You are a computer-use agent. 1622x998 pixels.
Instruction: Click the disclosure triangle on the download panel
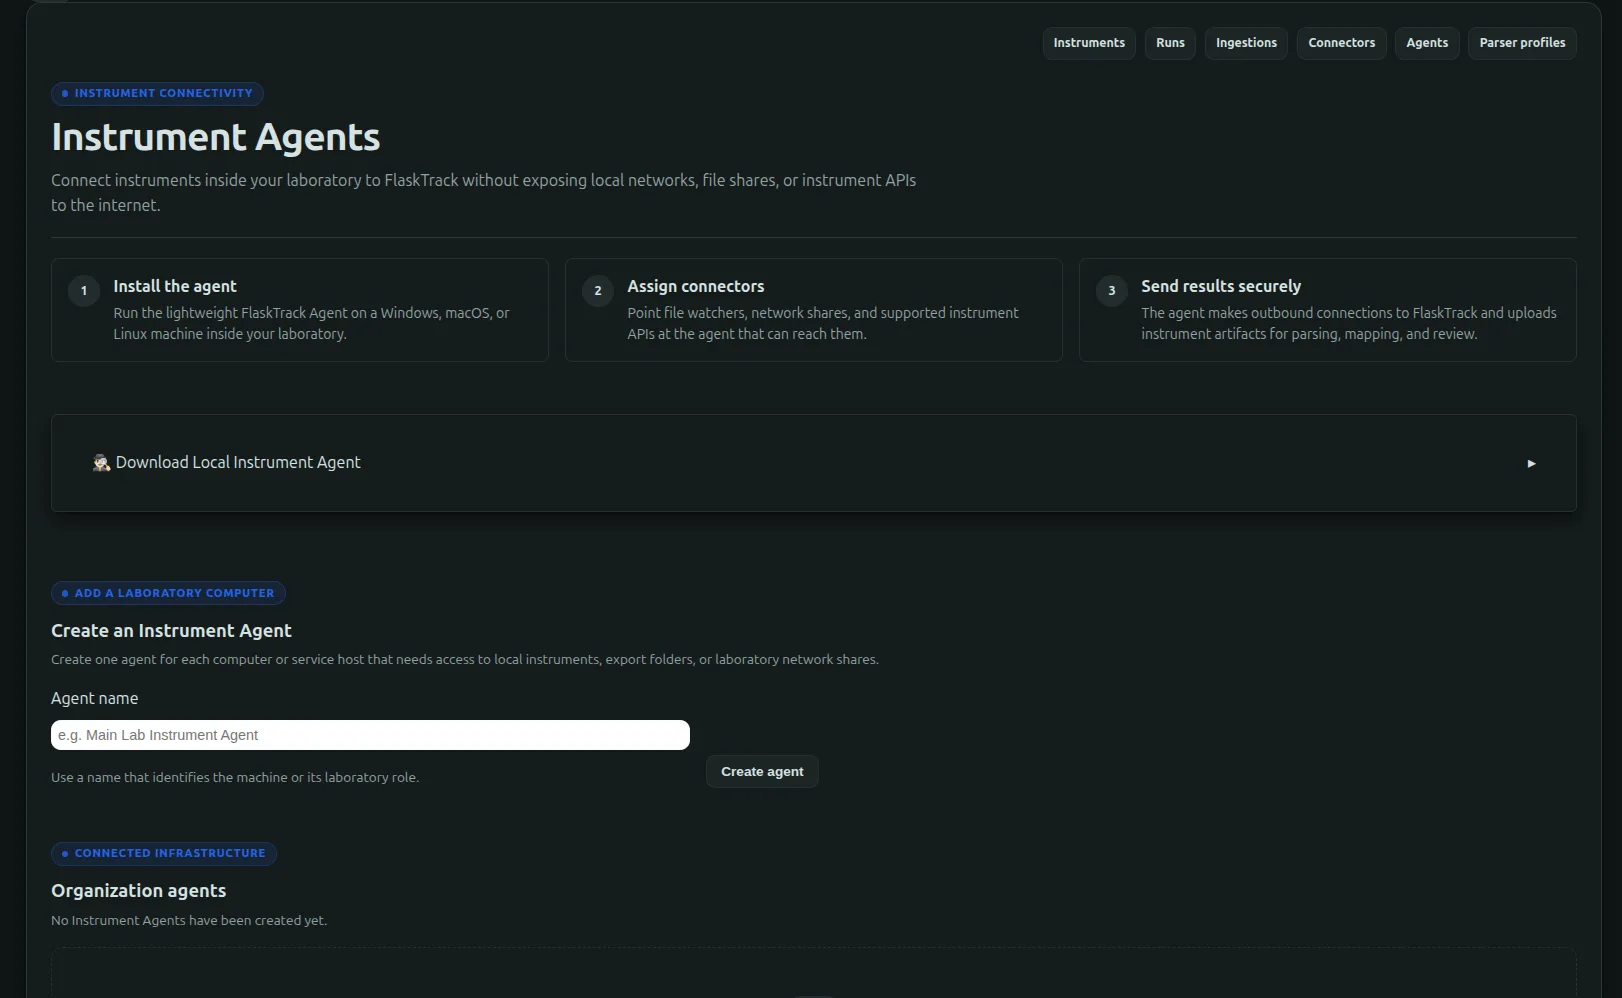[x=1531, y=463]
